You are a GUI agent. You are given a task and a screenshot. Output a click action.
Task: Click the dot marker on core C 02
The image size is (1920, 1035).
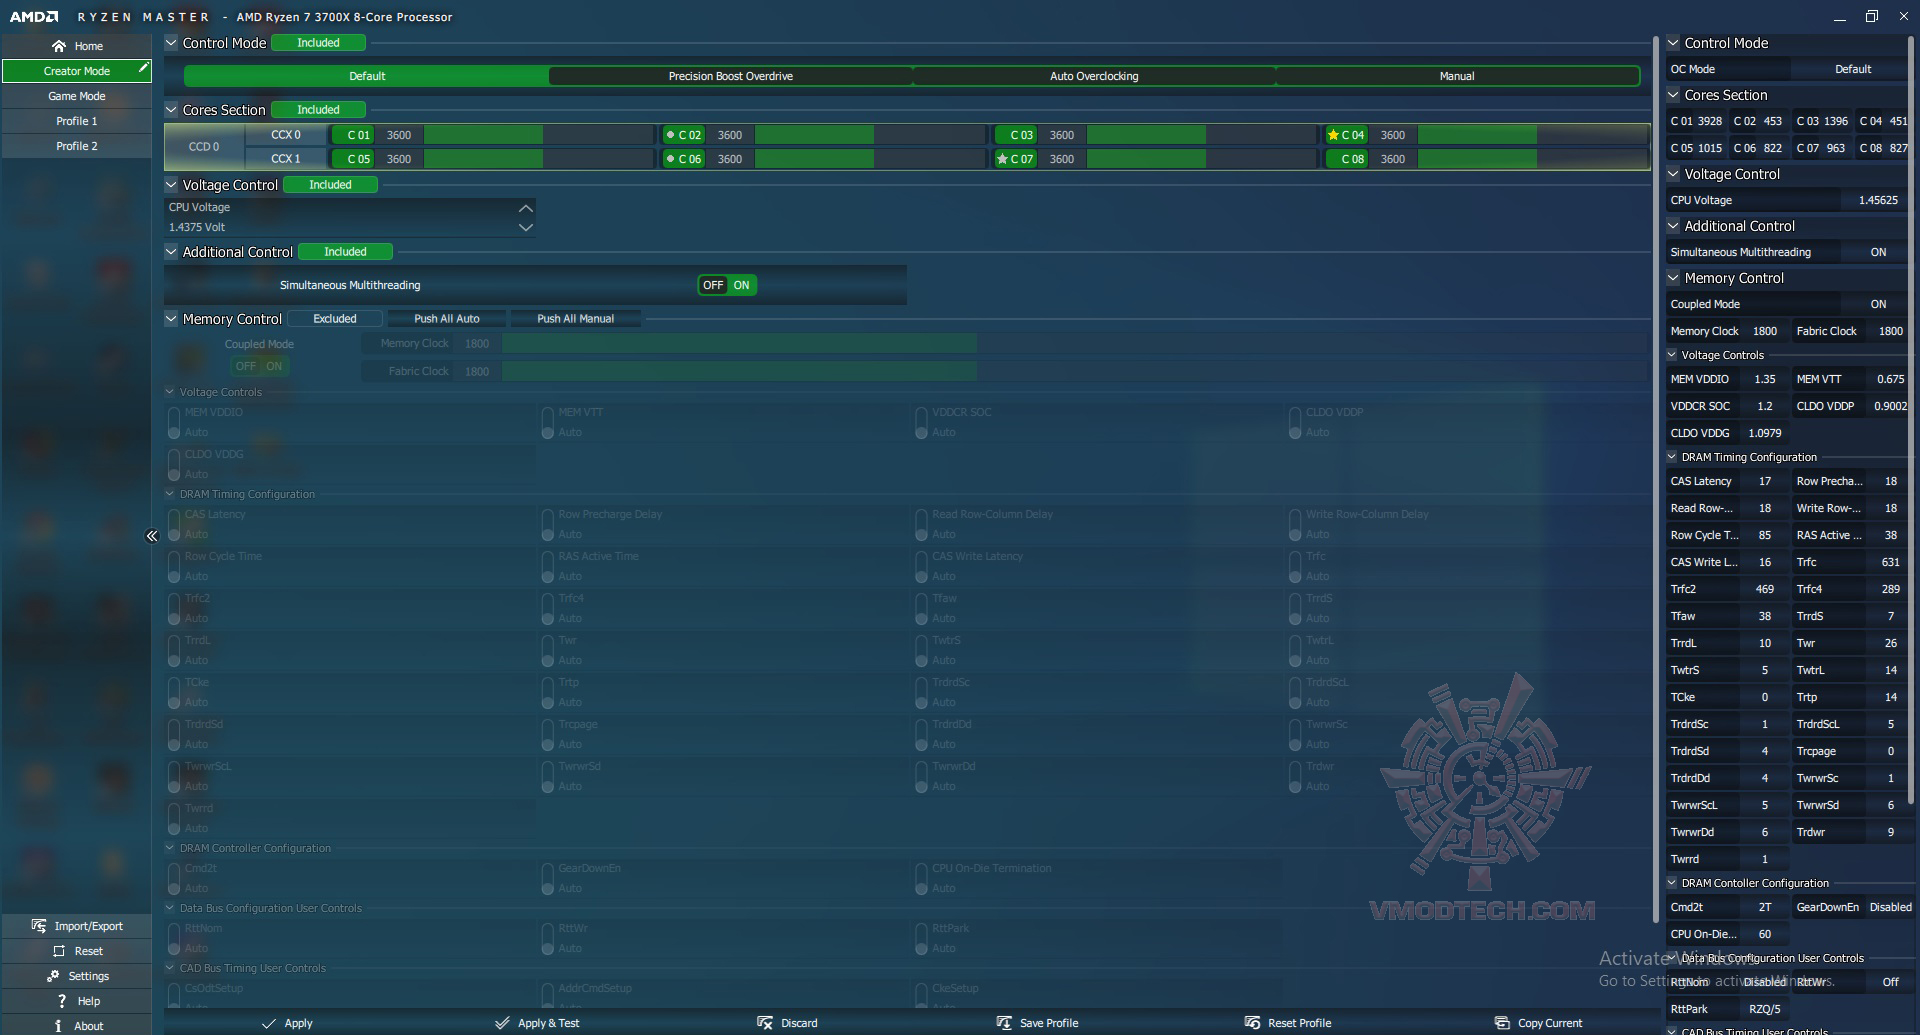click(x=670, y=135)
